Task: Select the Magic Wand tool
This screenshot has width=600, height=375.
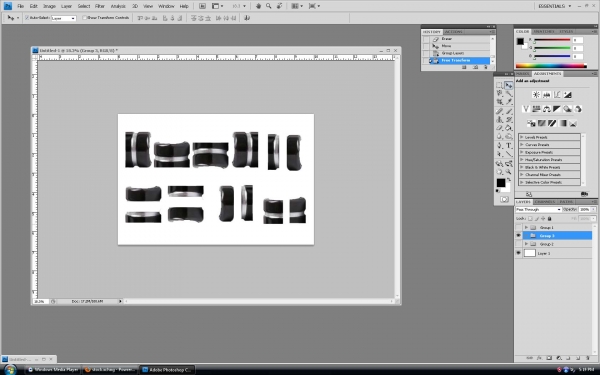Action: (x=509, y=93)
